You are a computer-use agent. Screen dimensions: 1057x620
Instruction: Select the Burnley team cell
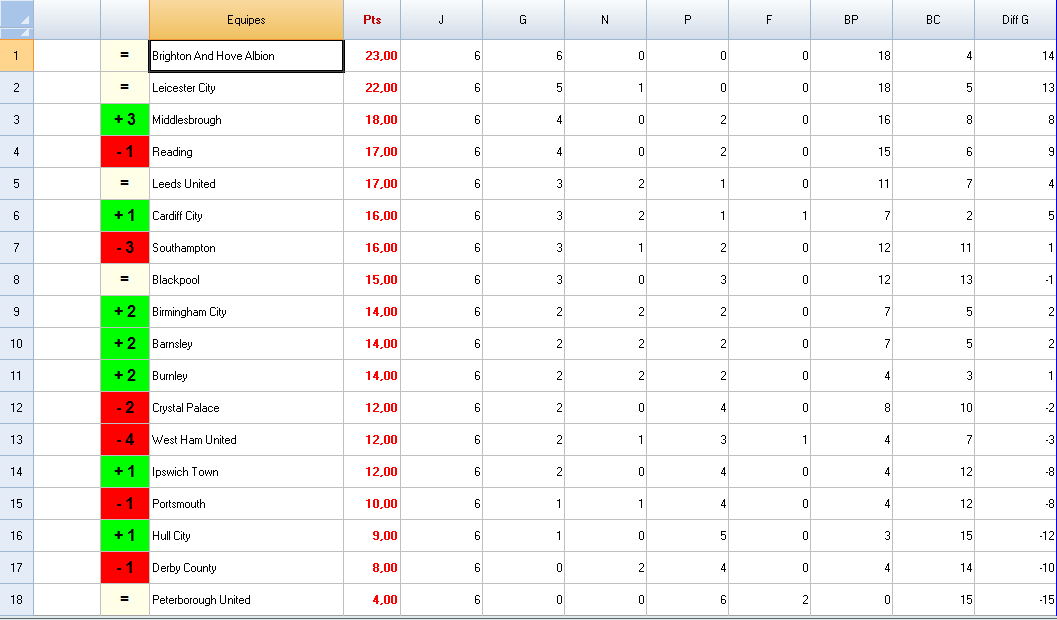tap(246, 376)
